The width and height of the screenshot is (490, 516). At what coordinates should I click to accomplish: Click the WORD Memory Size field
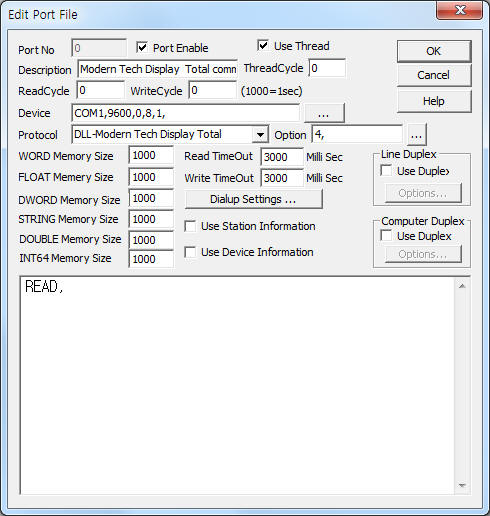pyautogui.click(x=151, y=155)
